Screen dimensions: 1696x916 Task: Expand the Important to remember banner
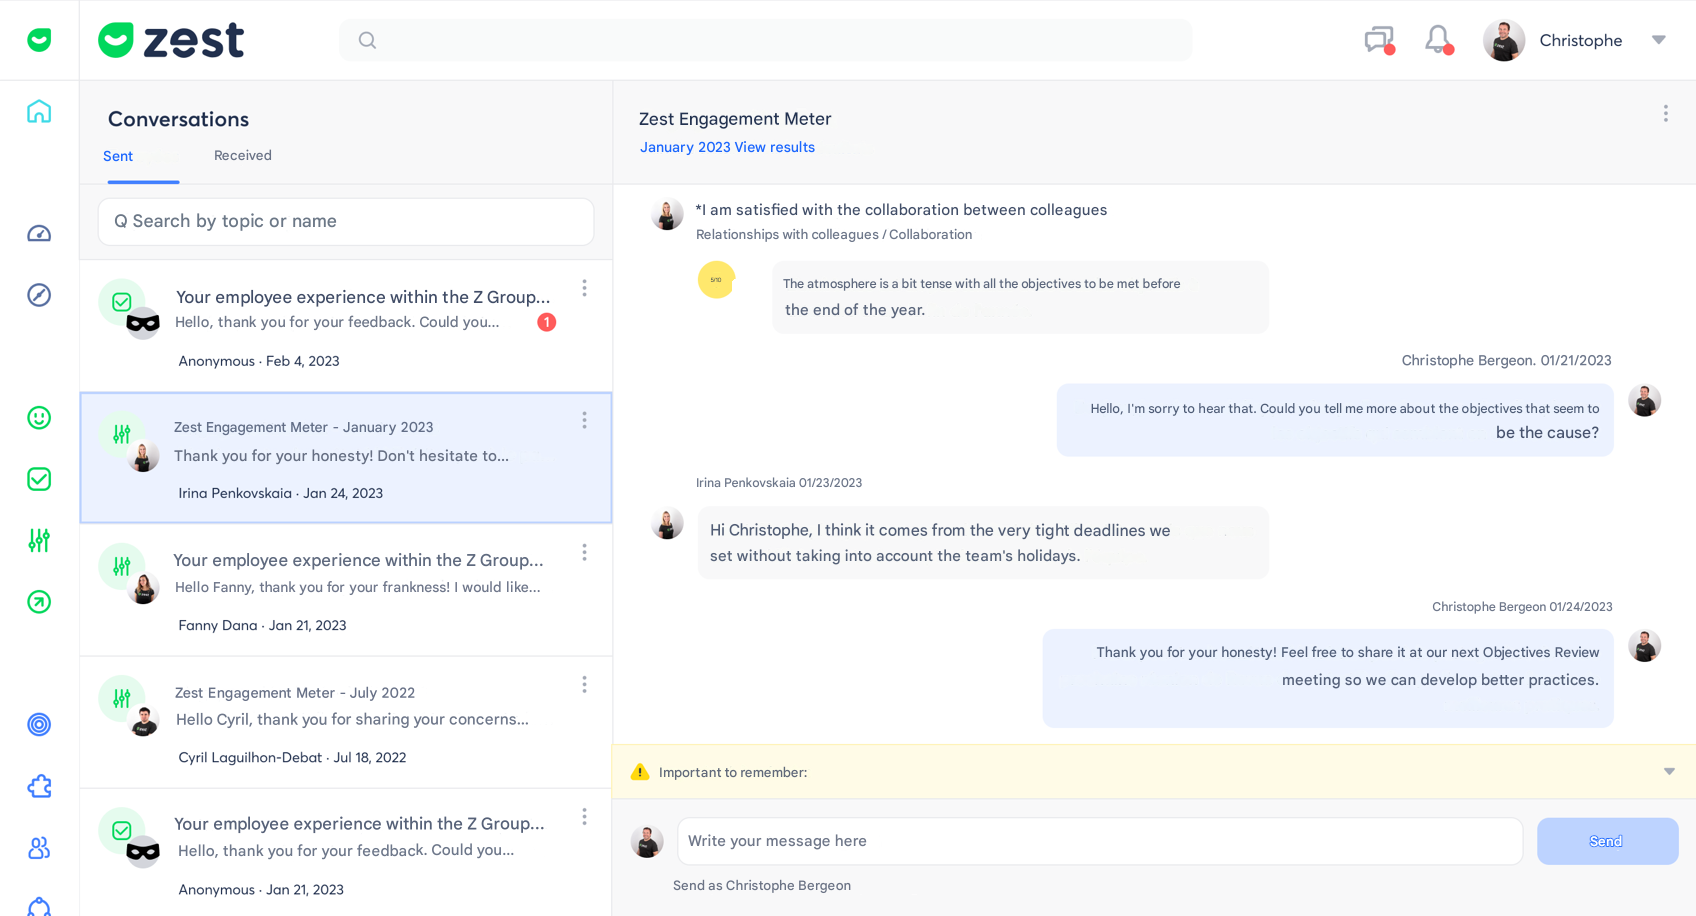(1668, 771)
